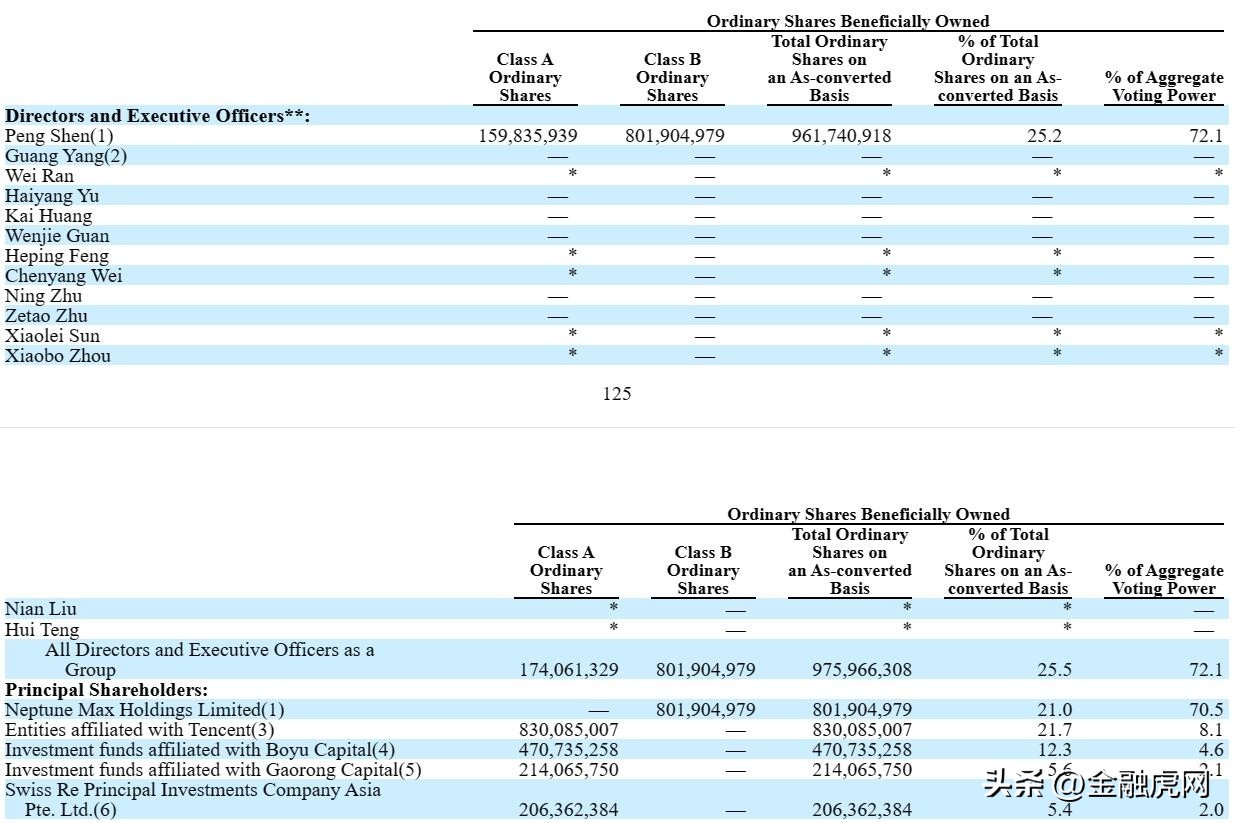The width and height of the screenshot is (1235, 823).
Task: Select the Hui Teng row label
Action: 42,630
